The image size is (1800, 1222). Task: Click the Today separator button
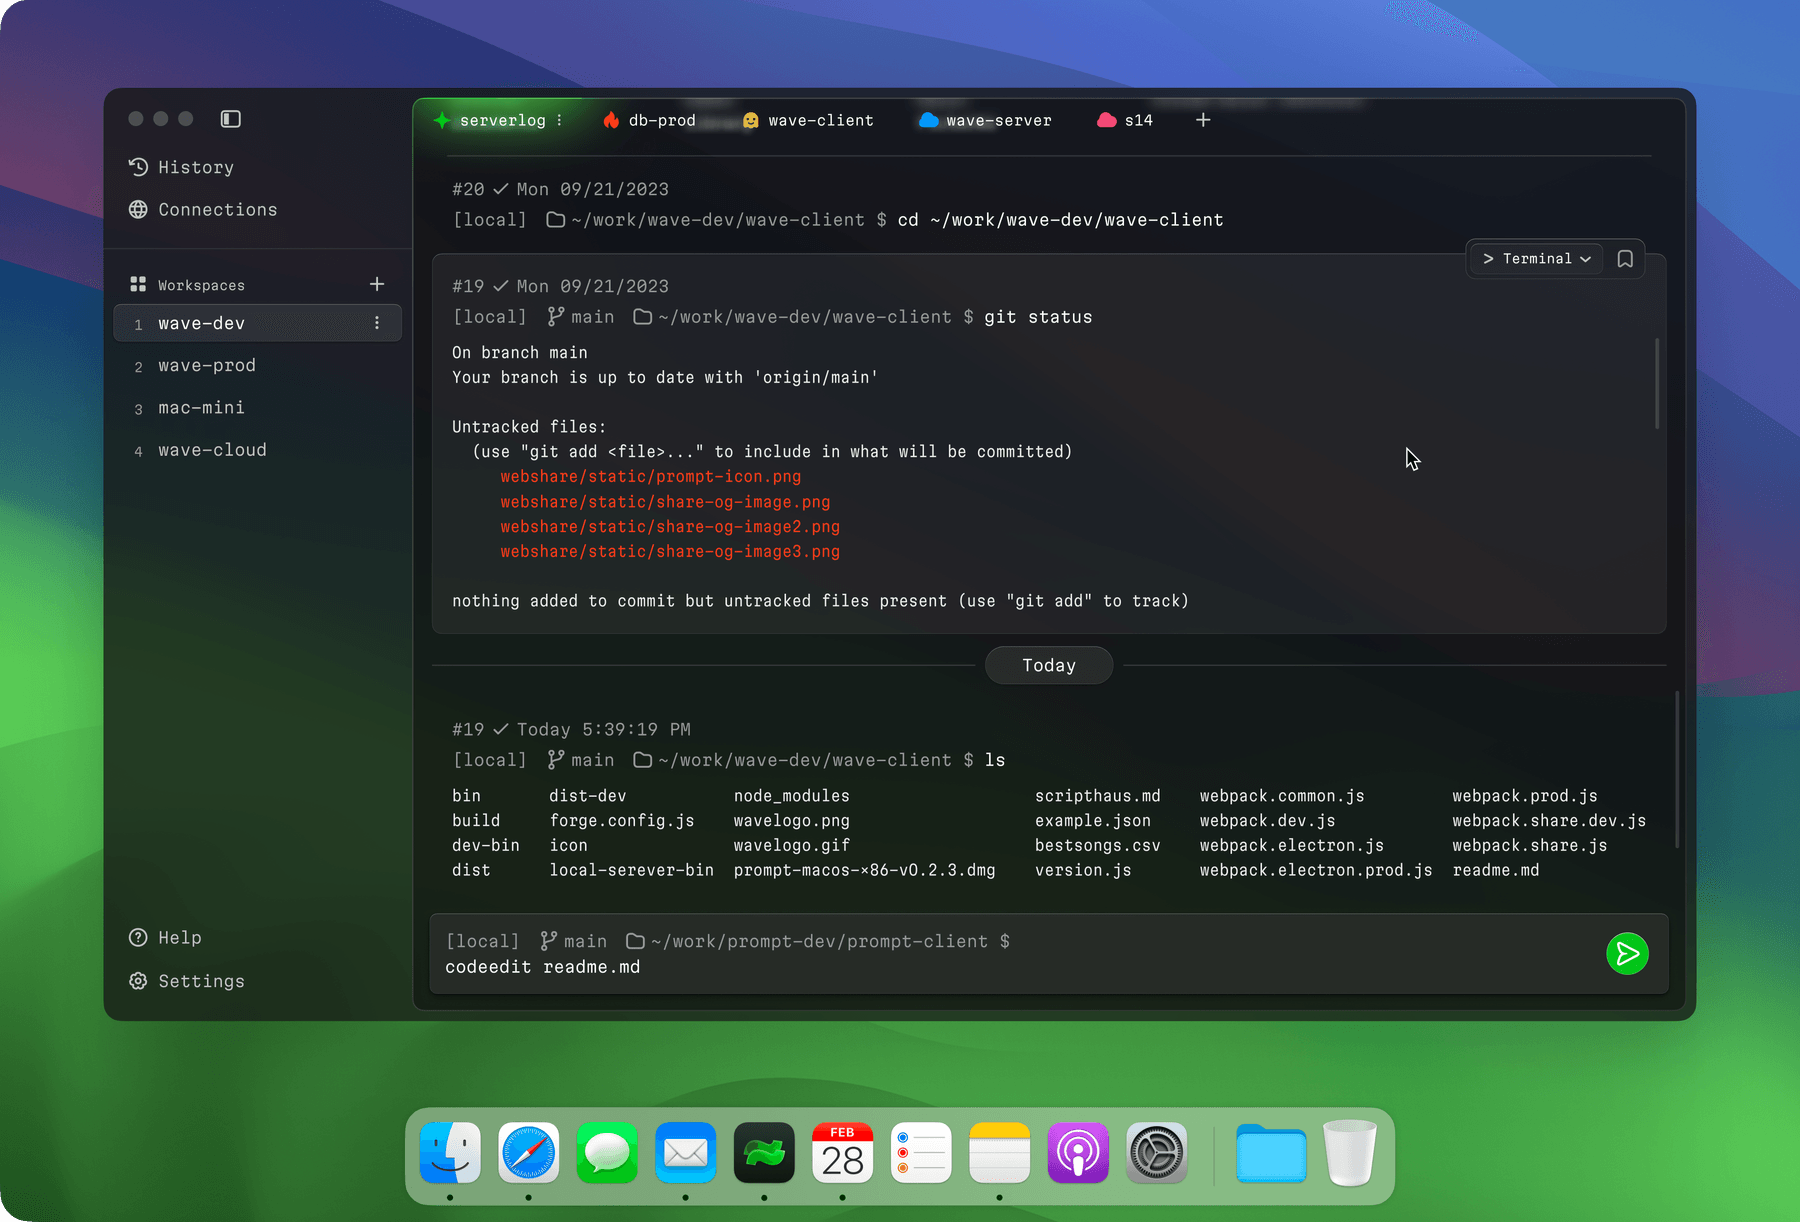pyautogui.click(x=1048, y=665)
